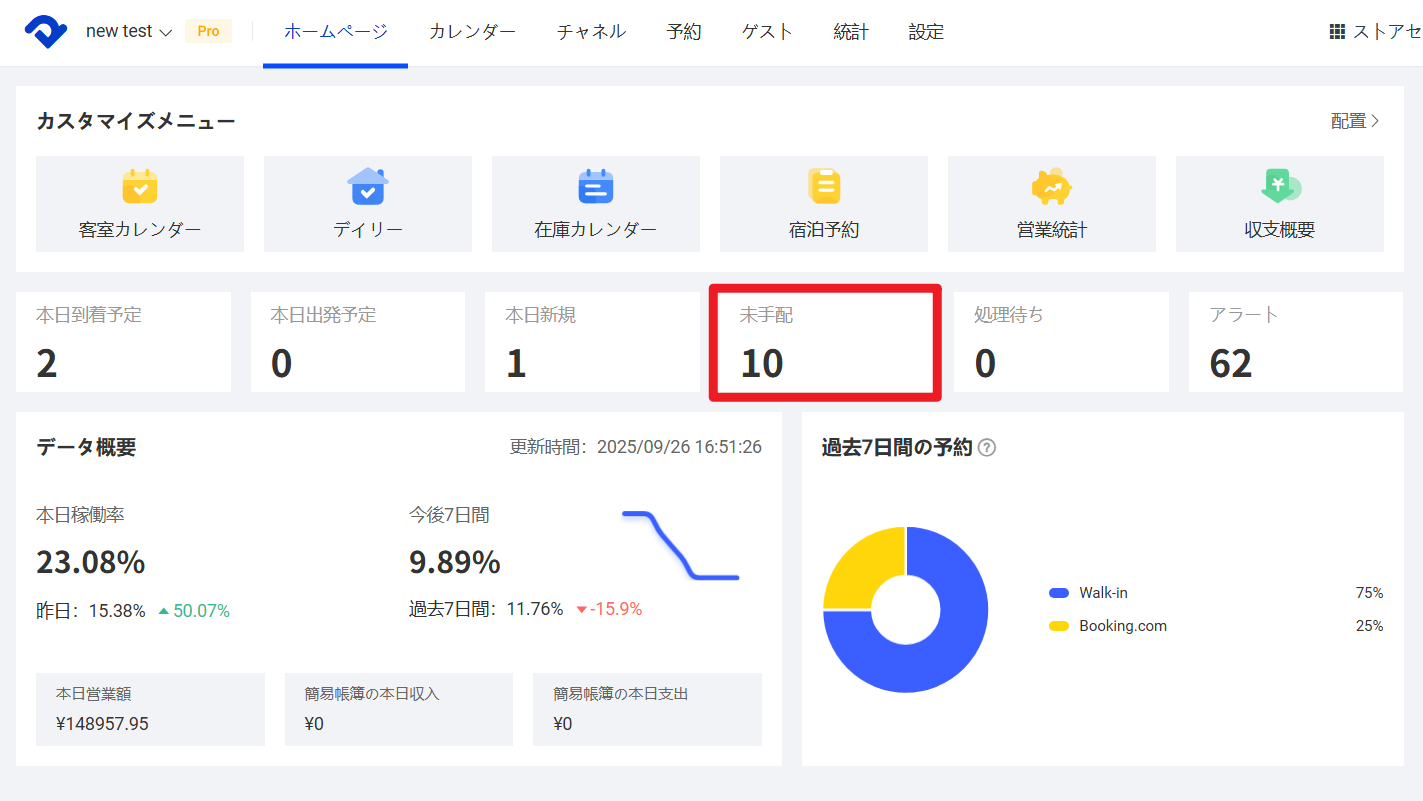
Task: Click the grid icon beside ストア
Action: (x=1337, y=32)
